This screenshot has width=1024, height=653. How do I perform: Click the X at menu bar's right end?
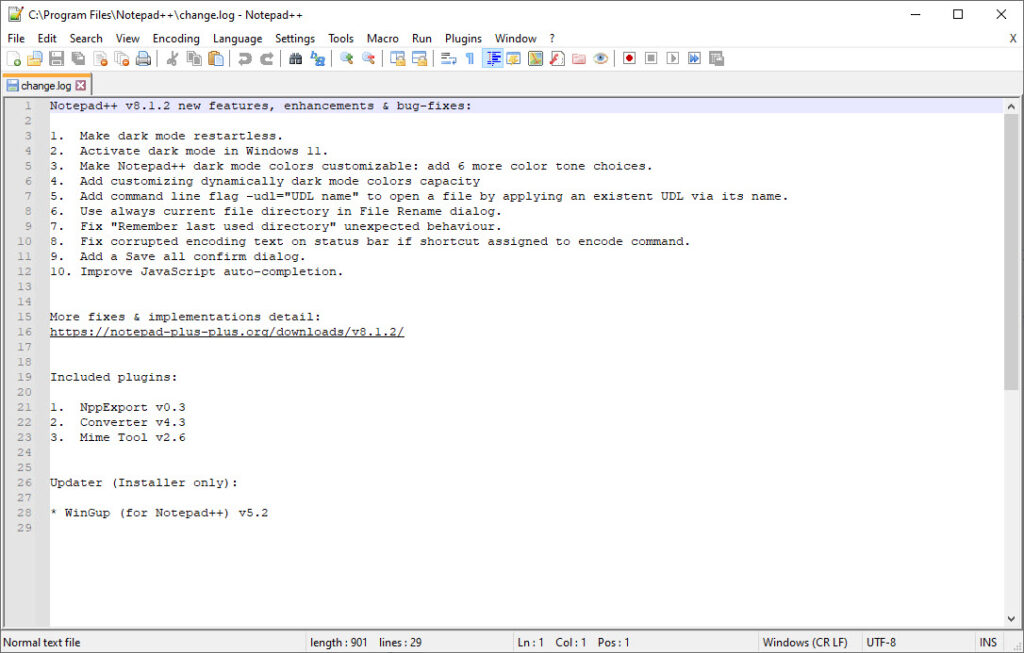tap(1013, 39)
